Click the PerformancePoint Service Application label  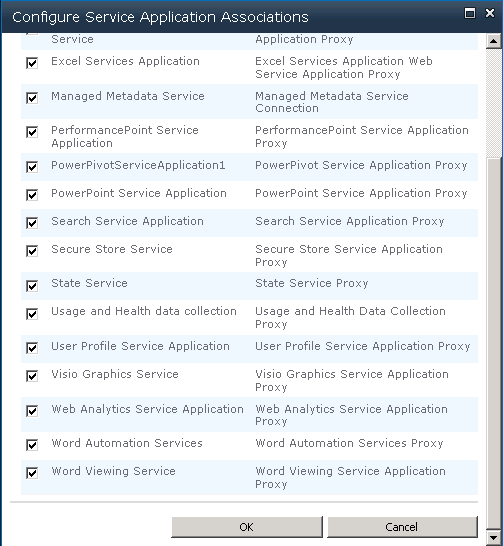coord(125,136)
